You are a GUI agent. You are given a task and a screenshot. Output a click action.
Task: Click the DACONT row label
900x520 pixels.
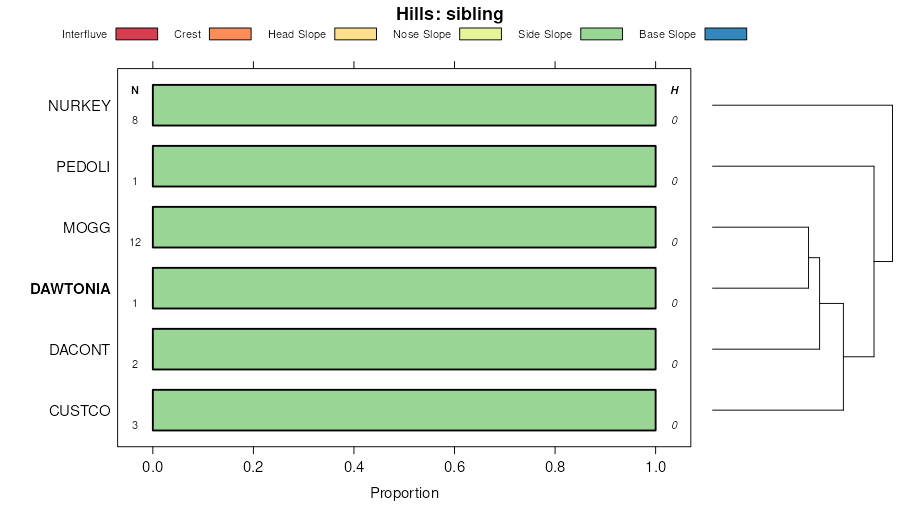click(80, 350)
